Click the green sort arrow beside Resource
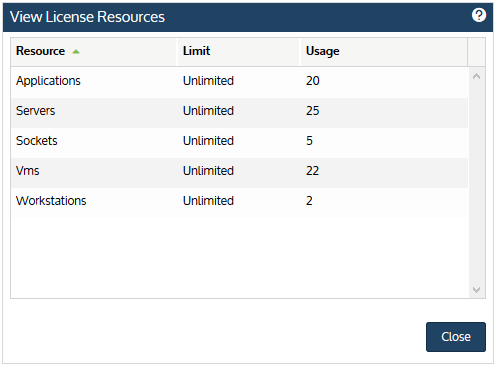This screenshot has height=366, width=497. (76, 52)
